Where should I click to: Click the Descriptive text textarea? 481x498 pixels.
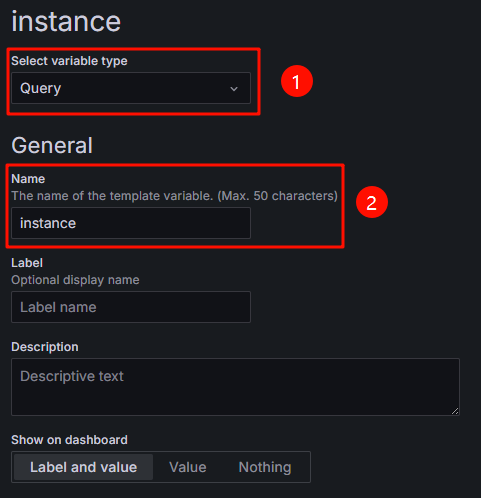coord(235,387)
